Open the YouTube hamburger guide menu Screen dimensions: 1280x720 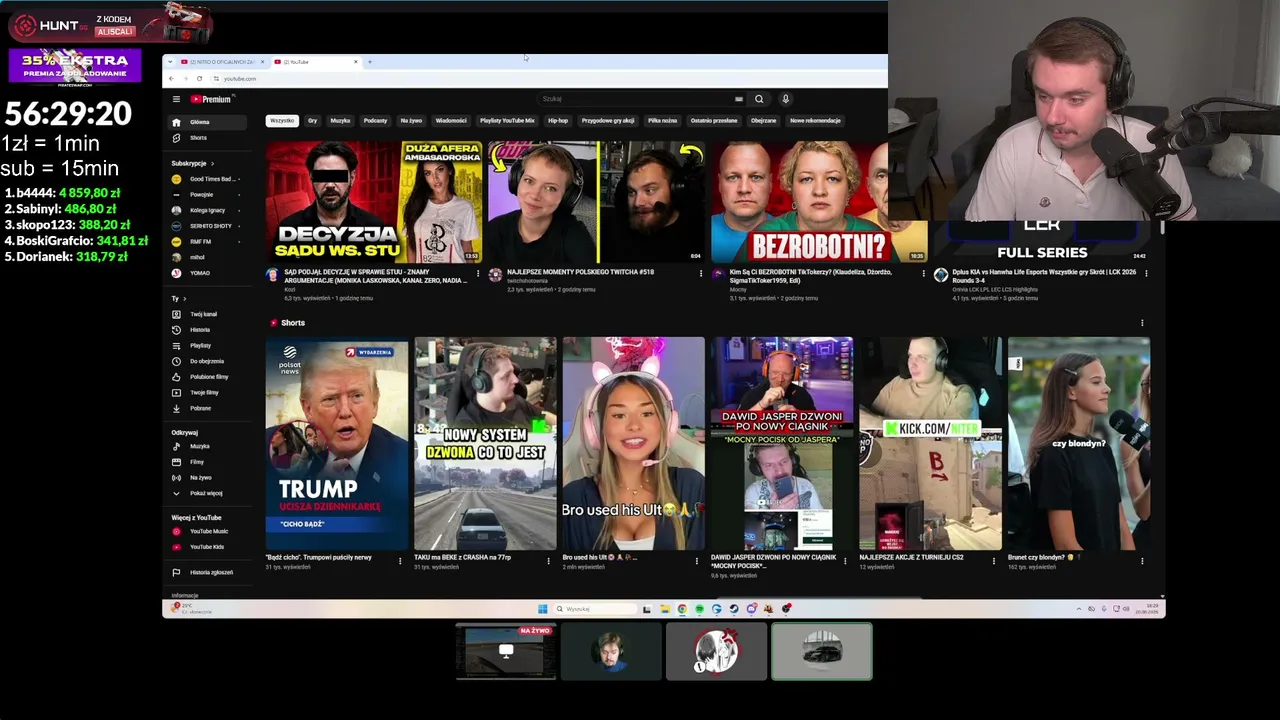click(x=176, y=99)
